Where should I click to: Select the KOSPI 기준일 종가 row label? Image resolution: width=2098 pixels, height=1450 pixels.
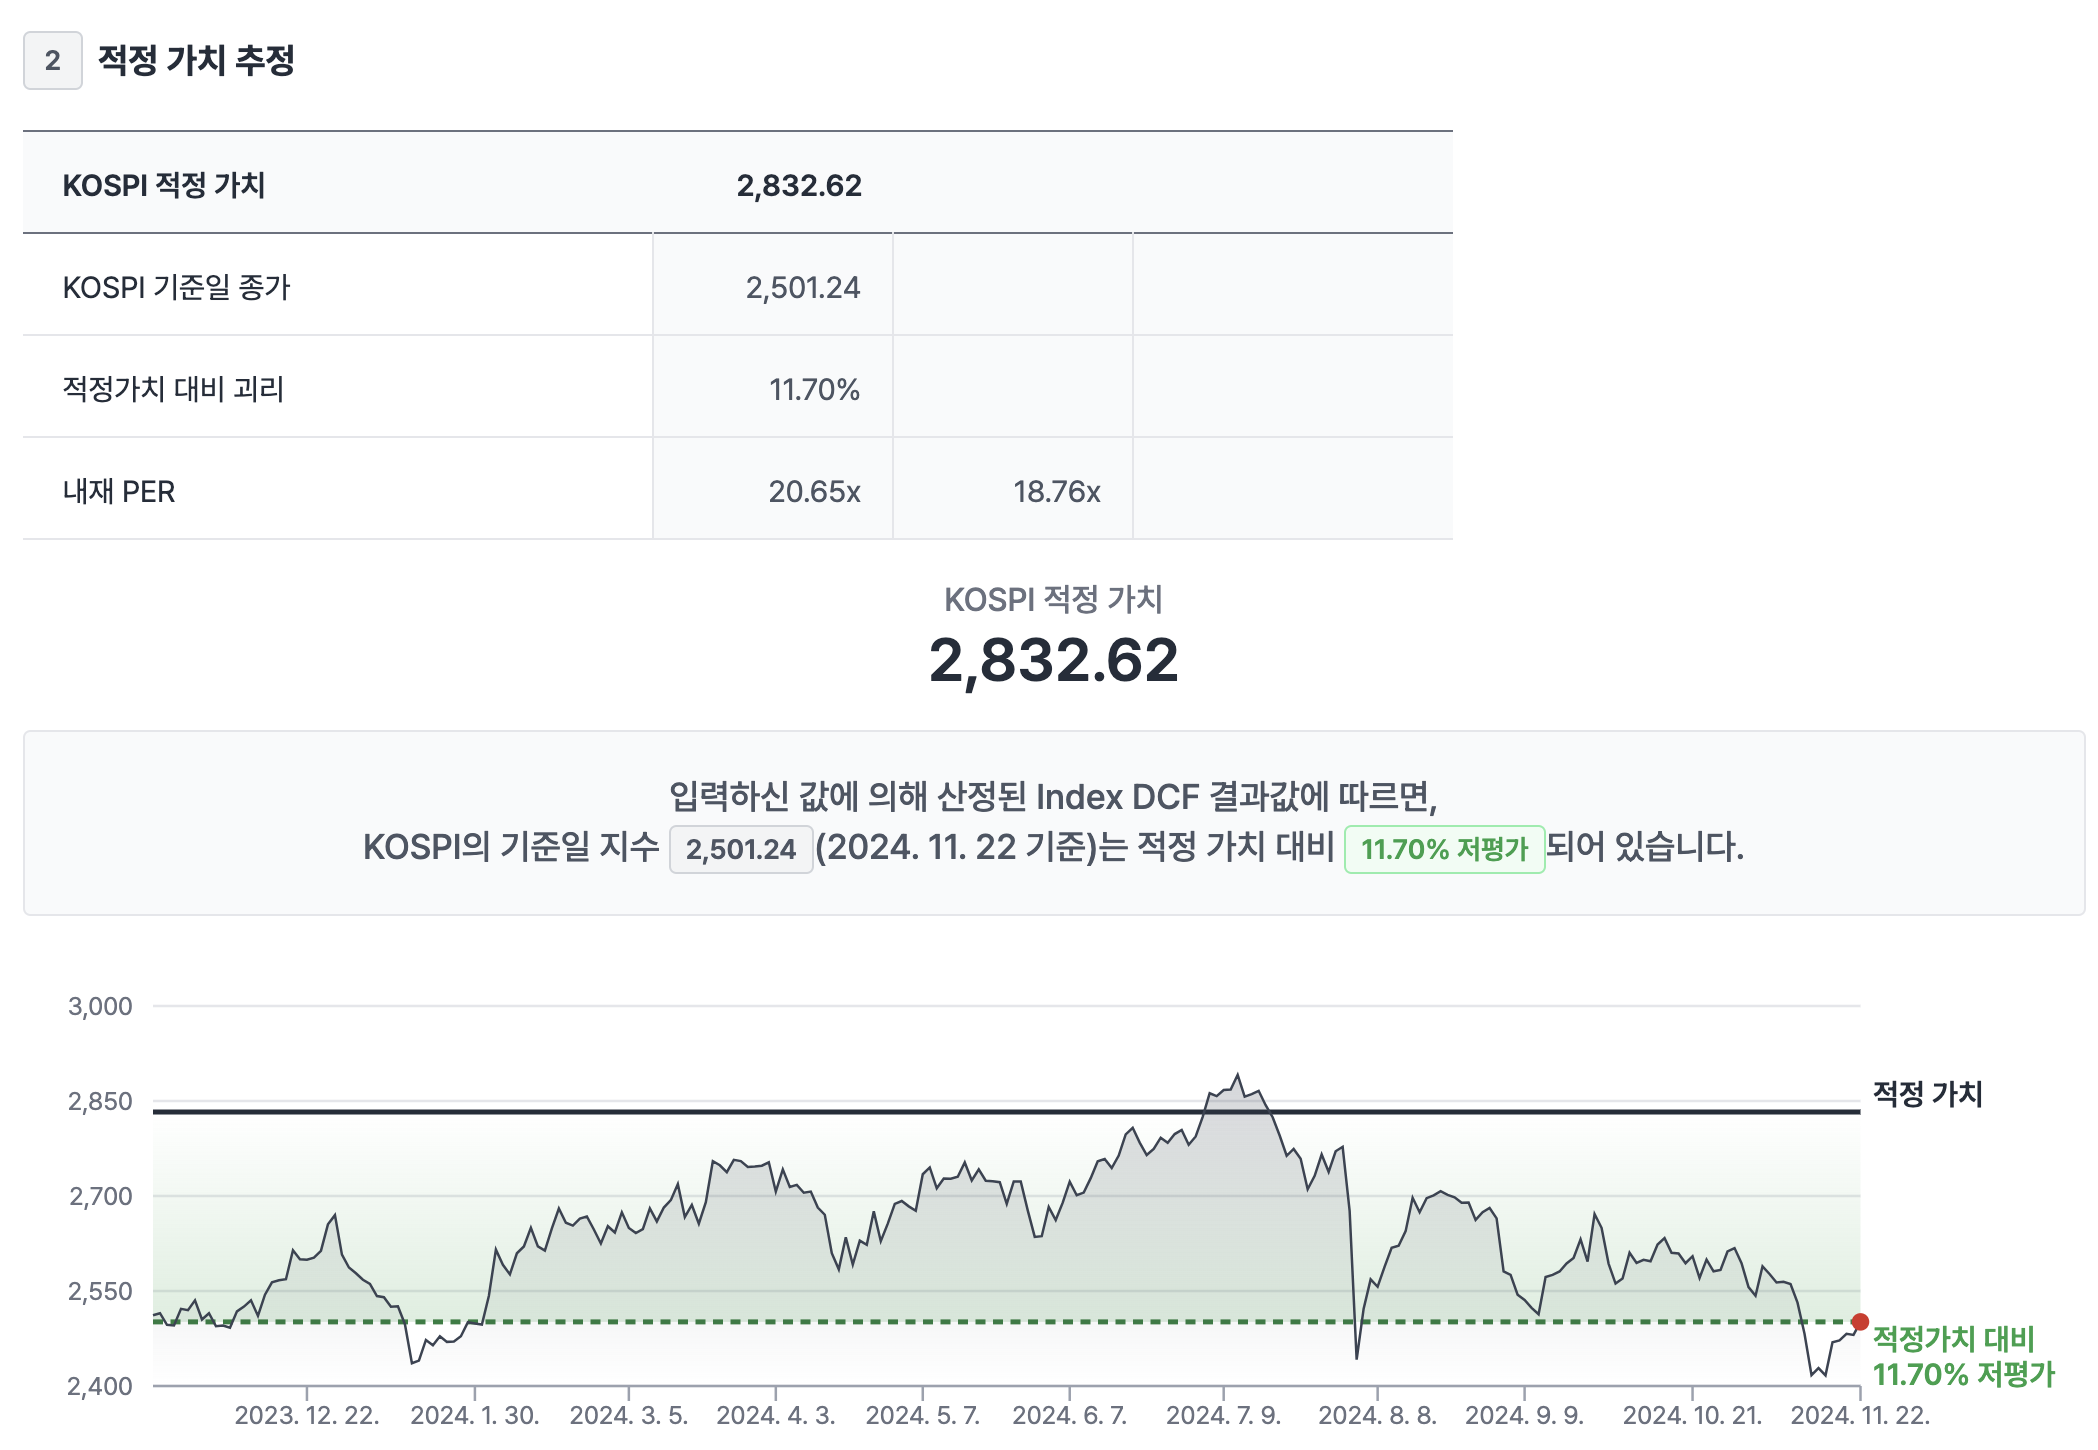coord(176,287)
